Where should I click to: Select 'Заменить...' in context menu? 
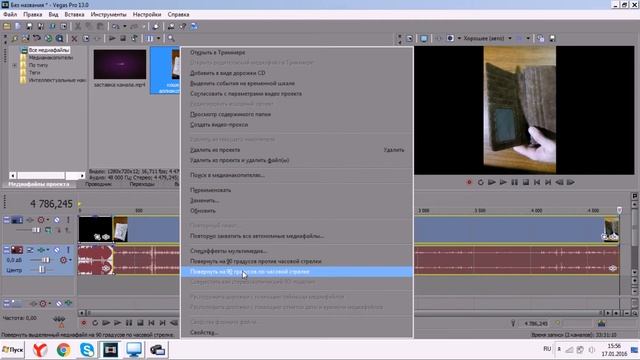pos(297,200)
